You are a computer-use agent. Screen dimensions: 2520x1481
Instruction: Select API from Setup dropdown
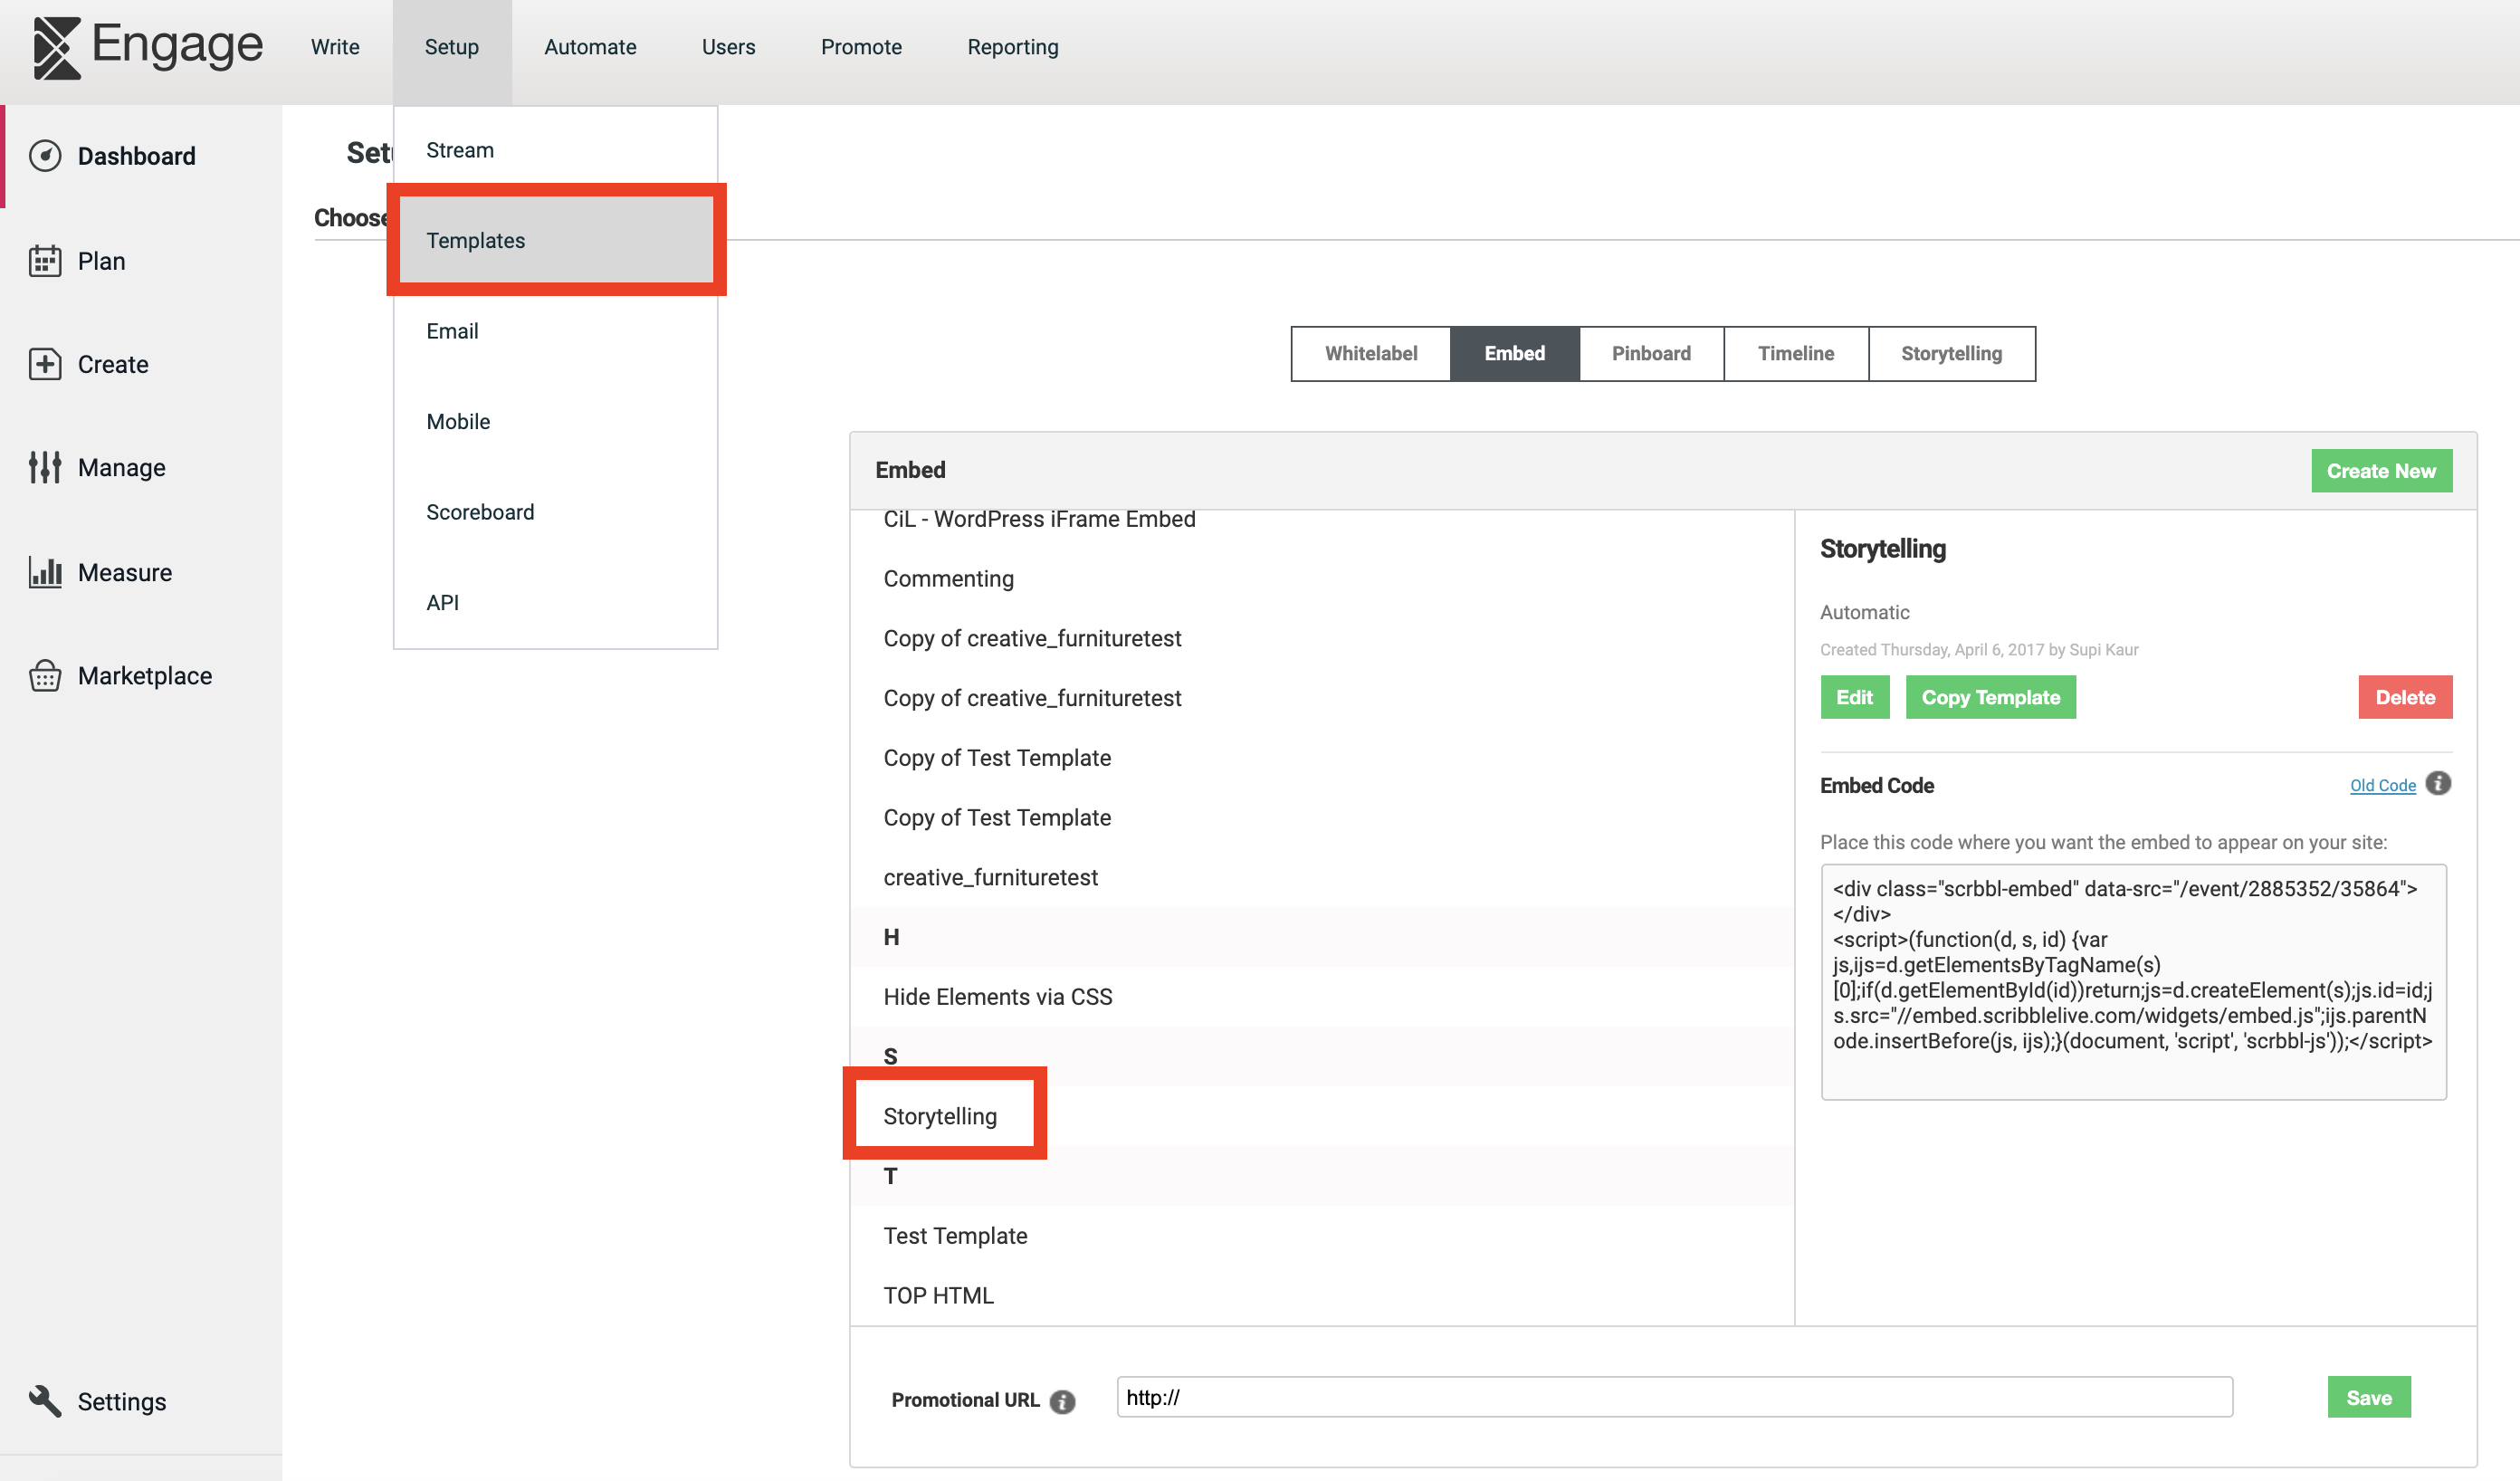tap(556, 602)
